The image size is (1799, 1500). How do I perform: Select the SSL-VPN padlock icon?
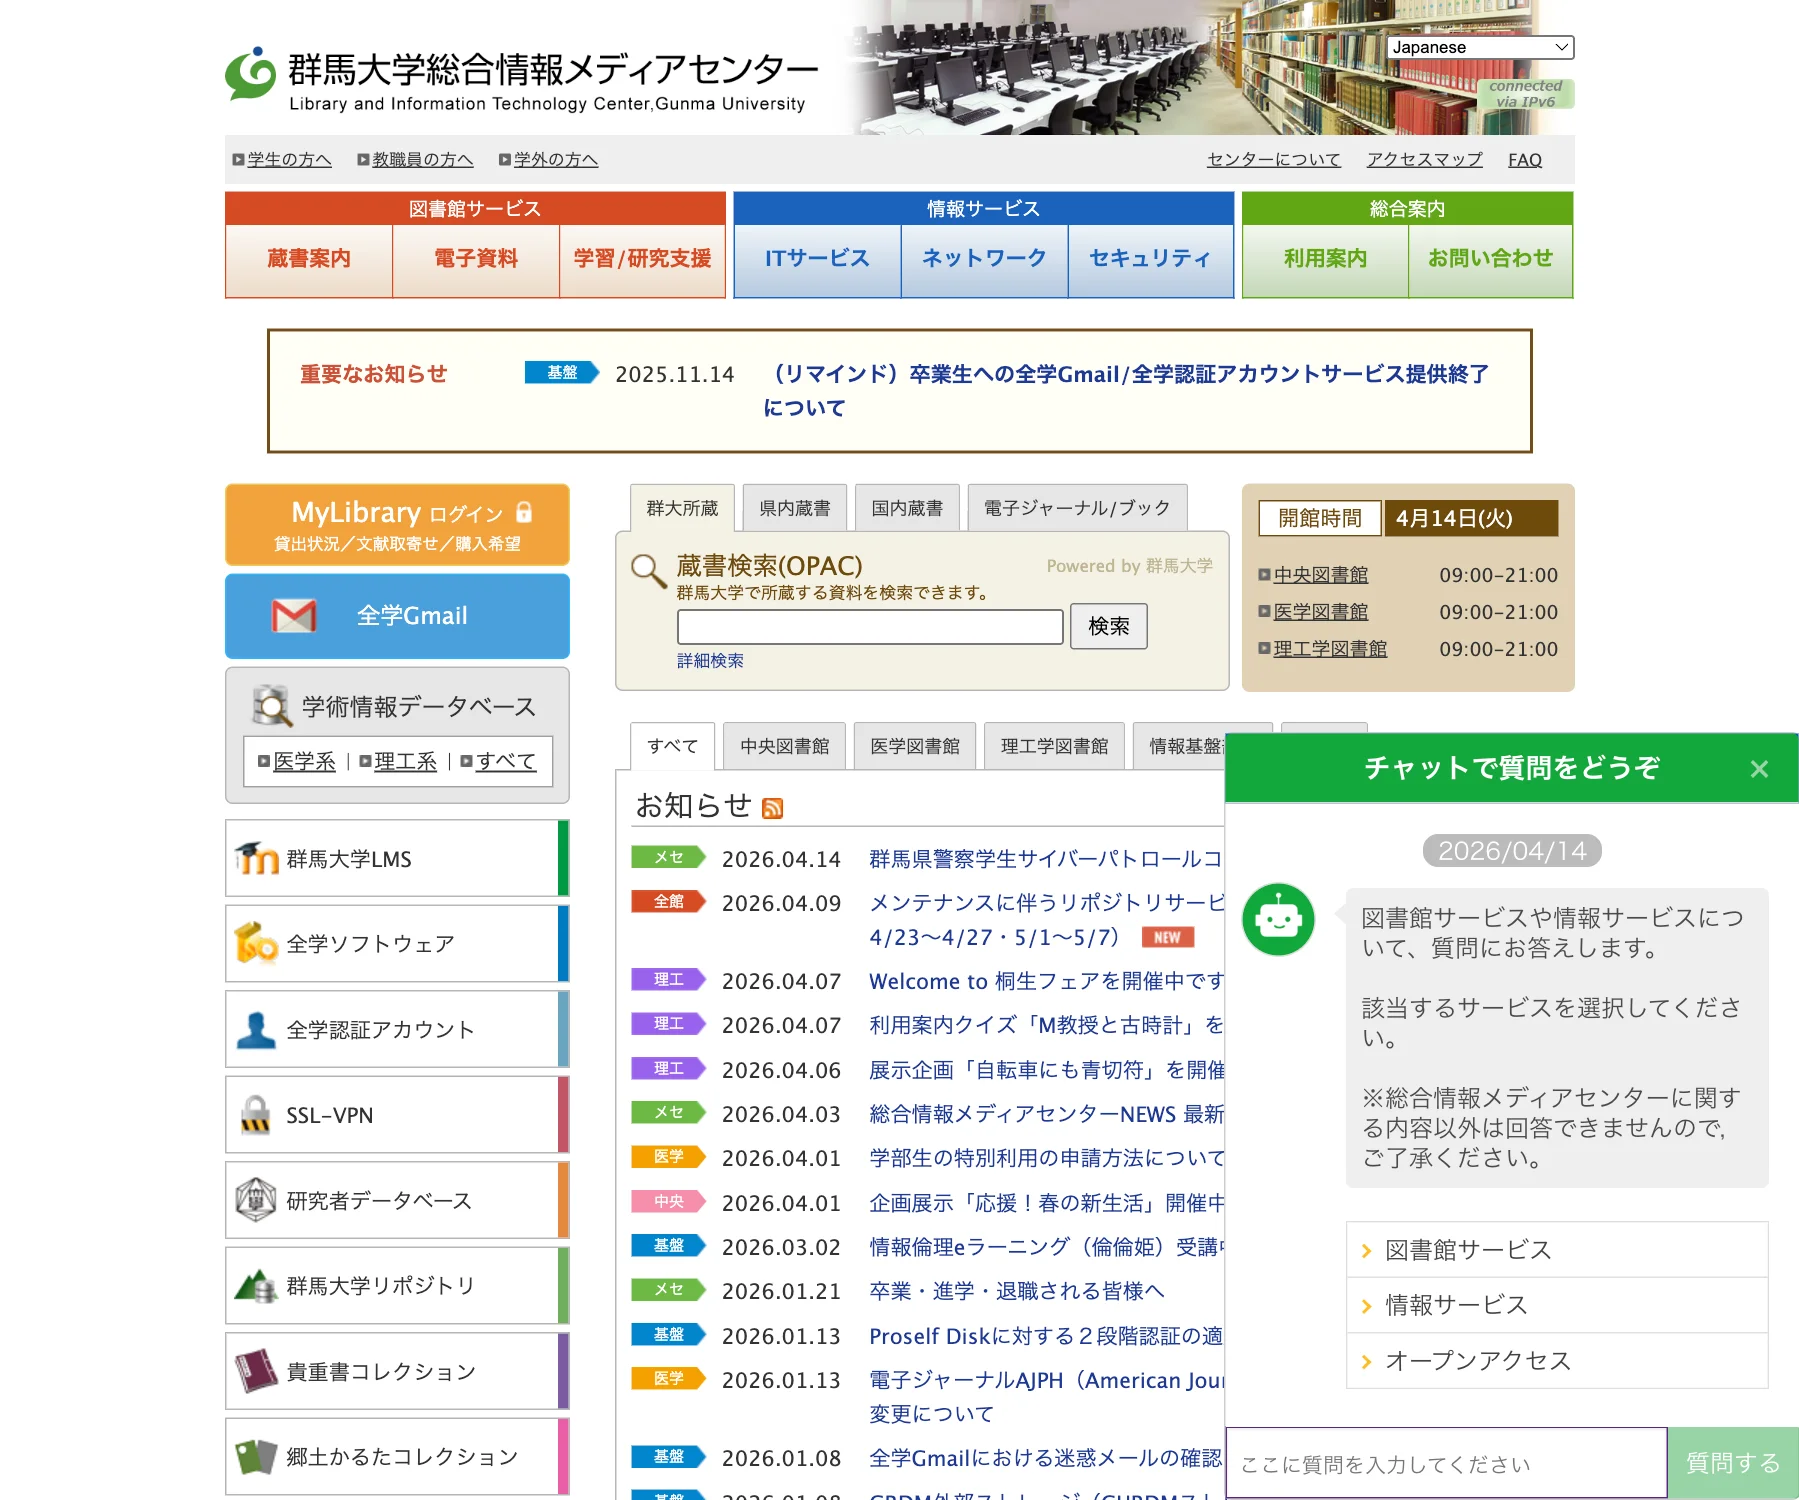255,1114
